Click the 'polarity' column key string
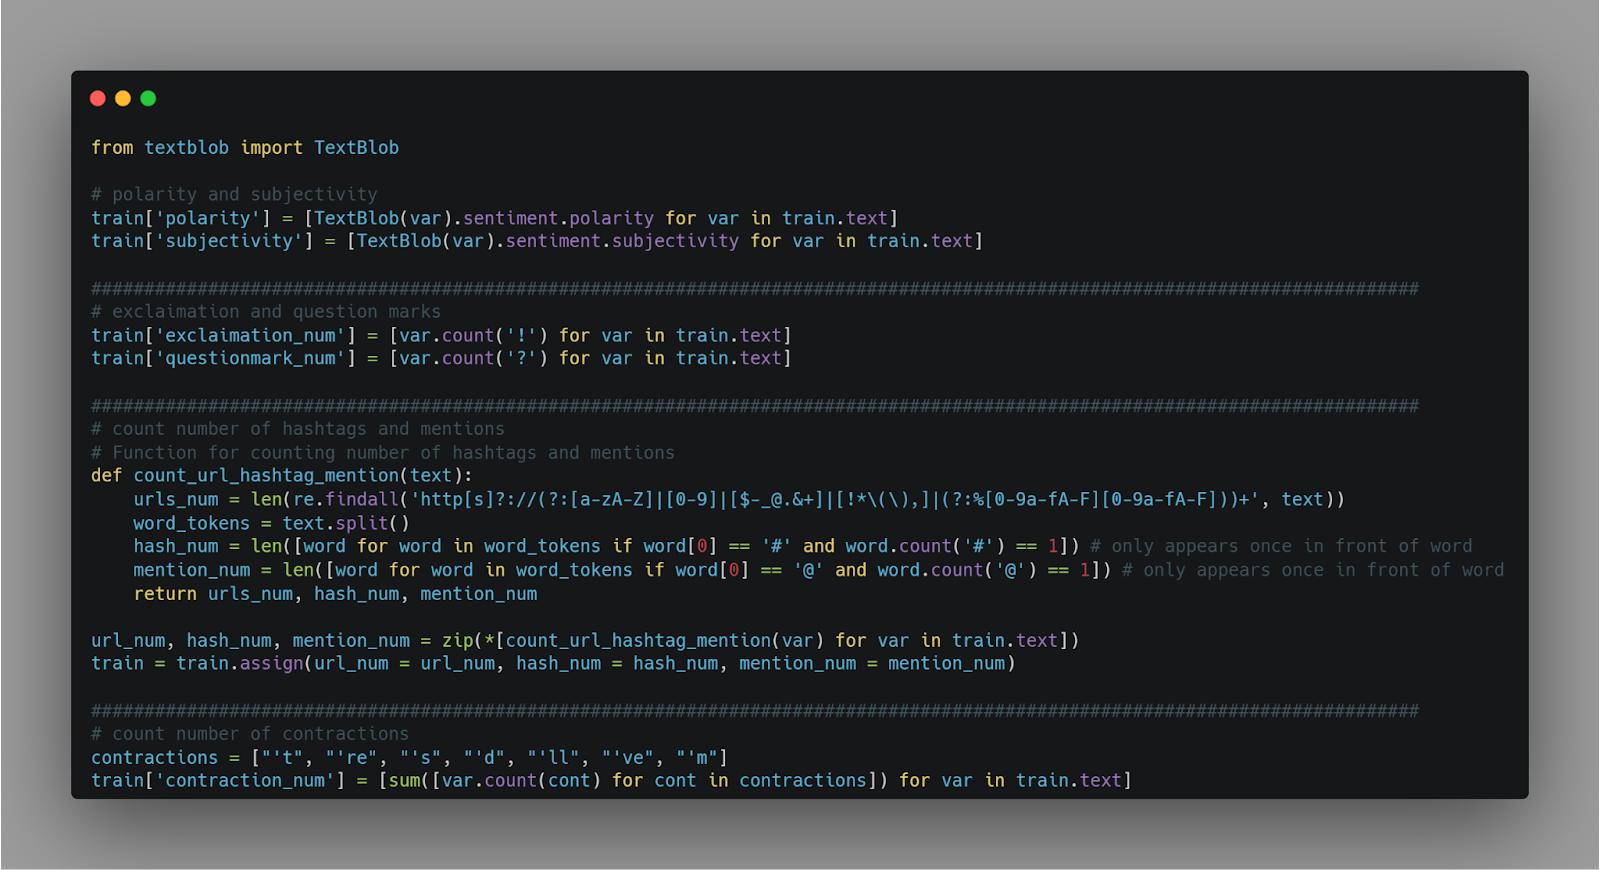 click(207, 218)
